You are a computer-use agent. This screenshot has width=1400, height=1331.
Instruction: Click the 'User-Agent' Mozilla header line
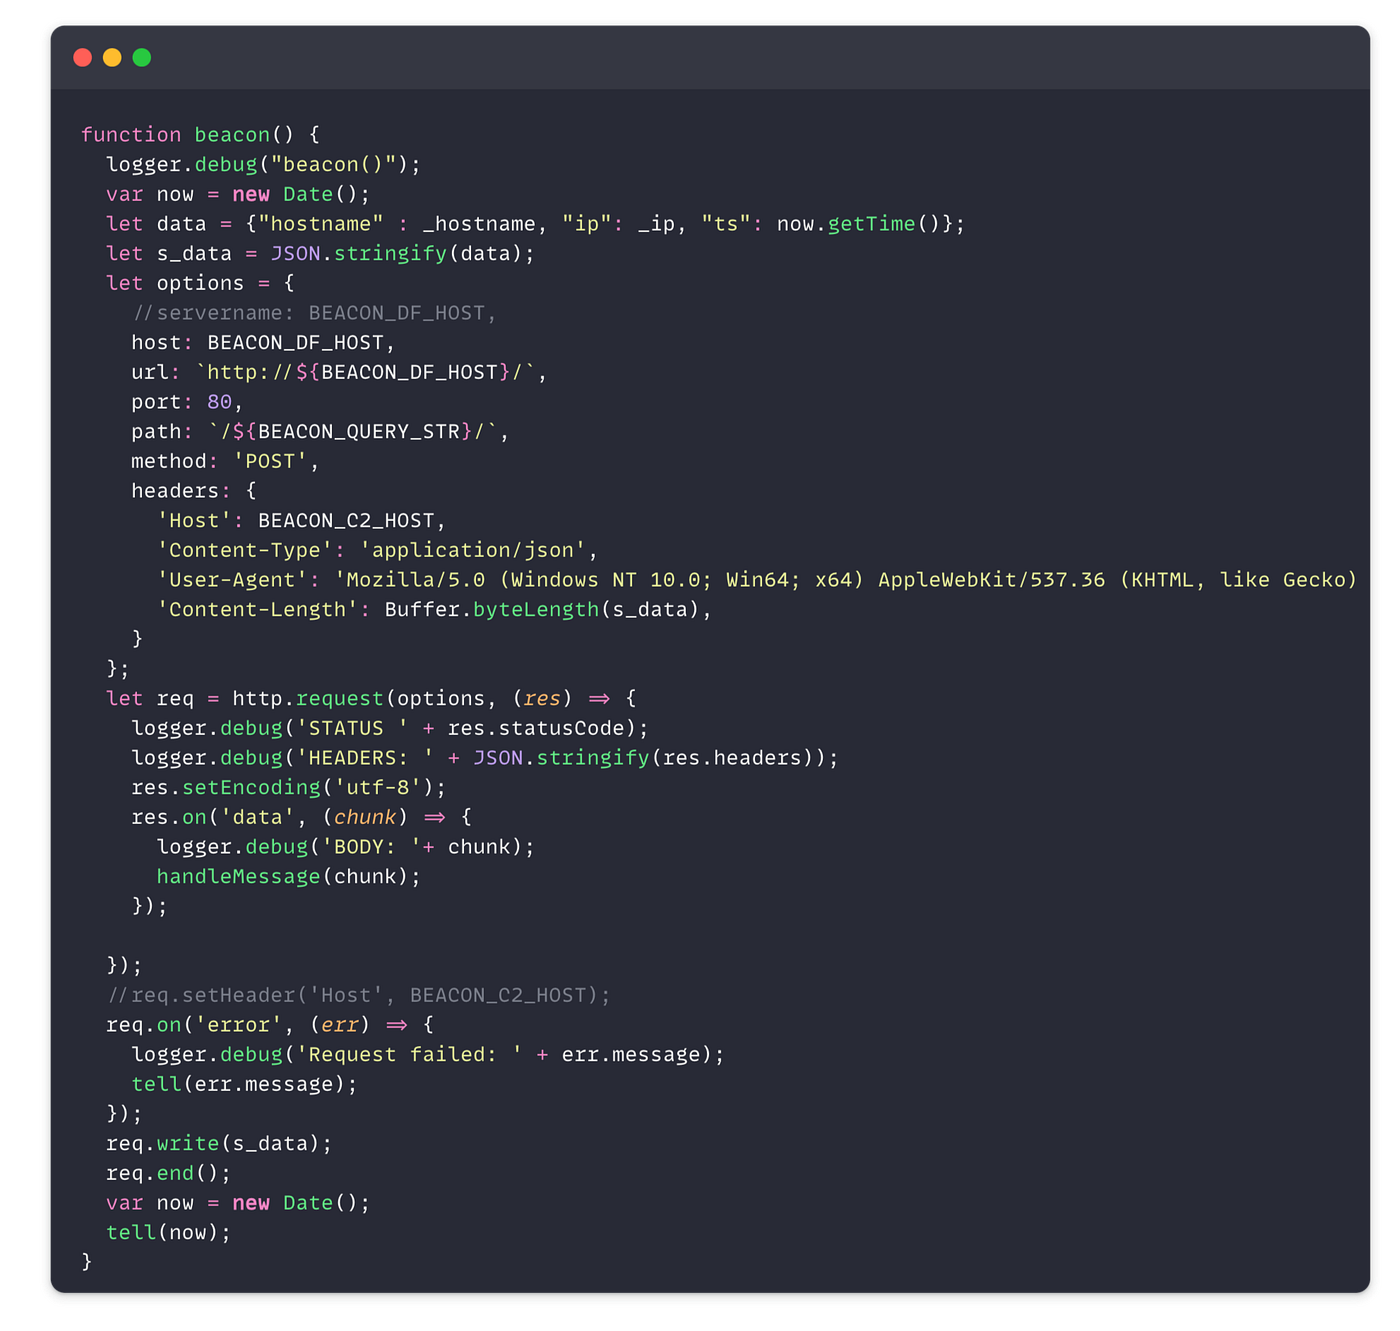tap(757, 580)
